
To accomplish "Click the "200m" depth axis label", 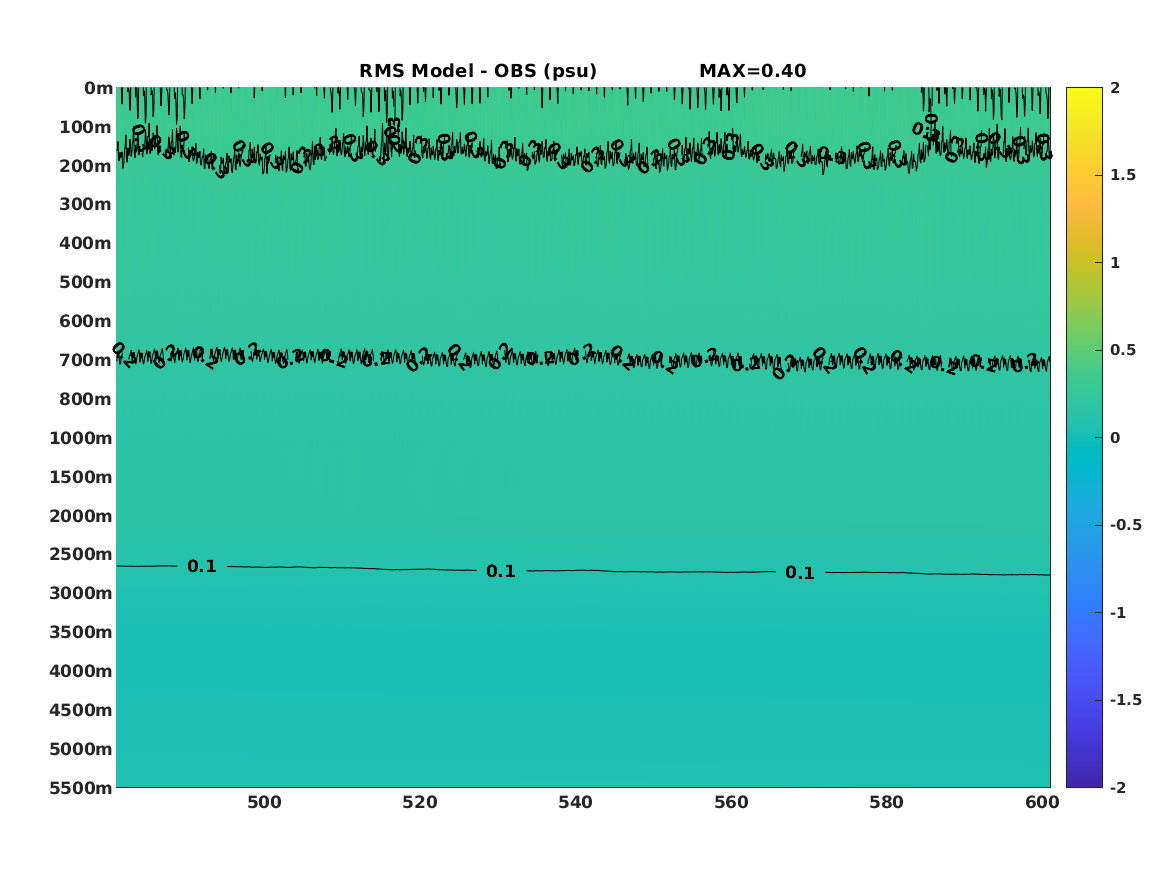I will click(x=86, y=166).
